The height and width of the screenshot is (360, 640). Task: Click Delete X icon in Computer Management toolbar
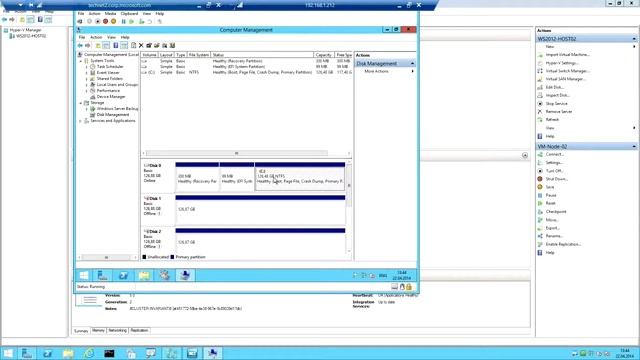[x=141, y=45]
